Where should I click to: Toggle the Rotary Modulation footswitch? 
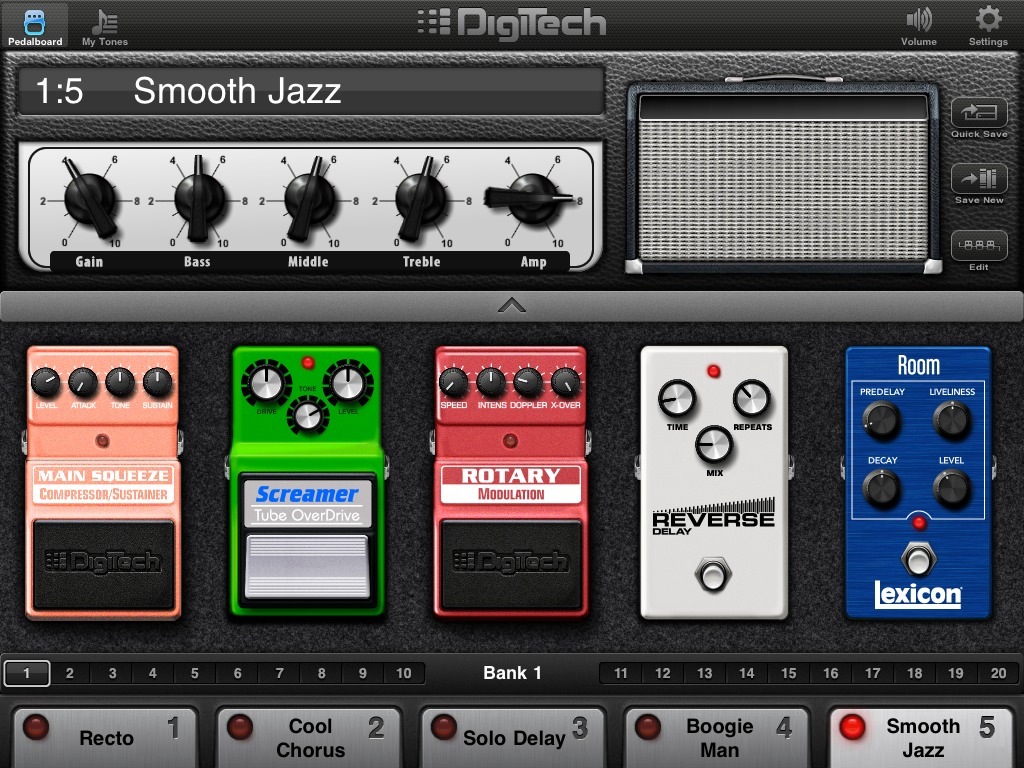pyautogui.click(x=511, y=564)
